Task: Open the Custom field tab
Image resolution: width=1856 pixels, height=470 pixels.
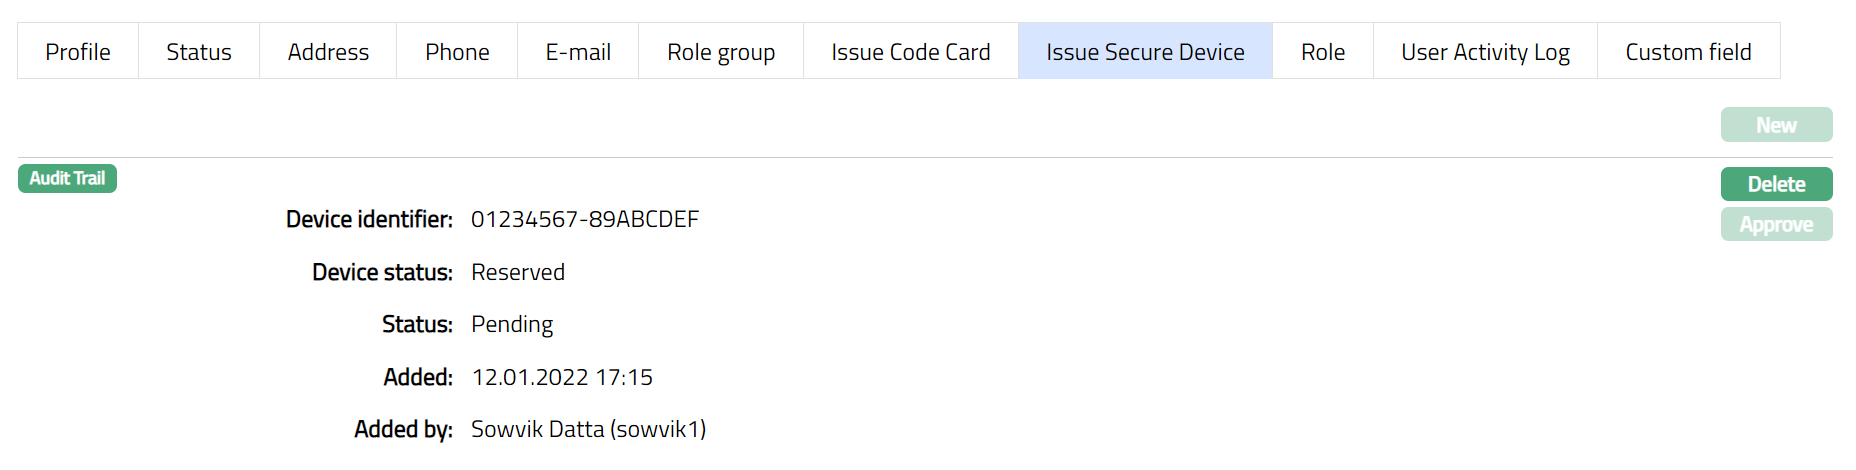Action: coord(1688,52)
